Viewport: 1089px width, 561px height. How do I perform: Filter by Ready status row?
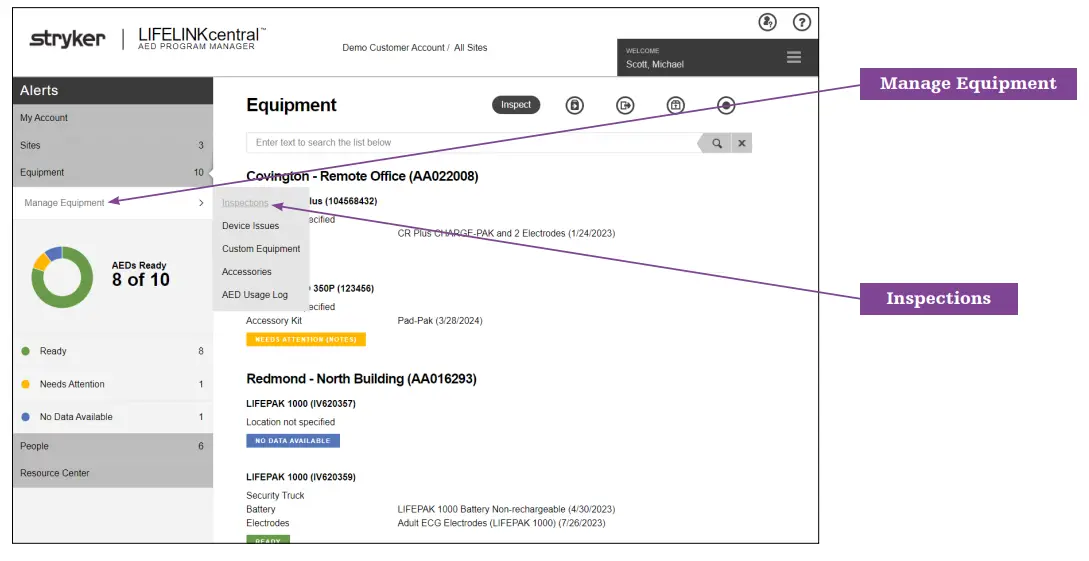click(x=113, y=351)
